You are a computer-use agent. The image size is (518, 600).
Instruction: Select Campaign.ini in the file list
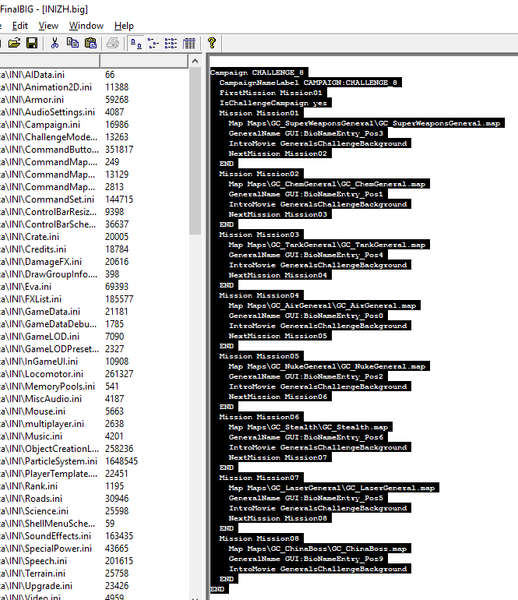coord(52,124)
